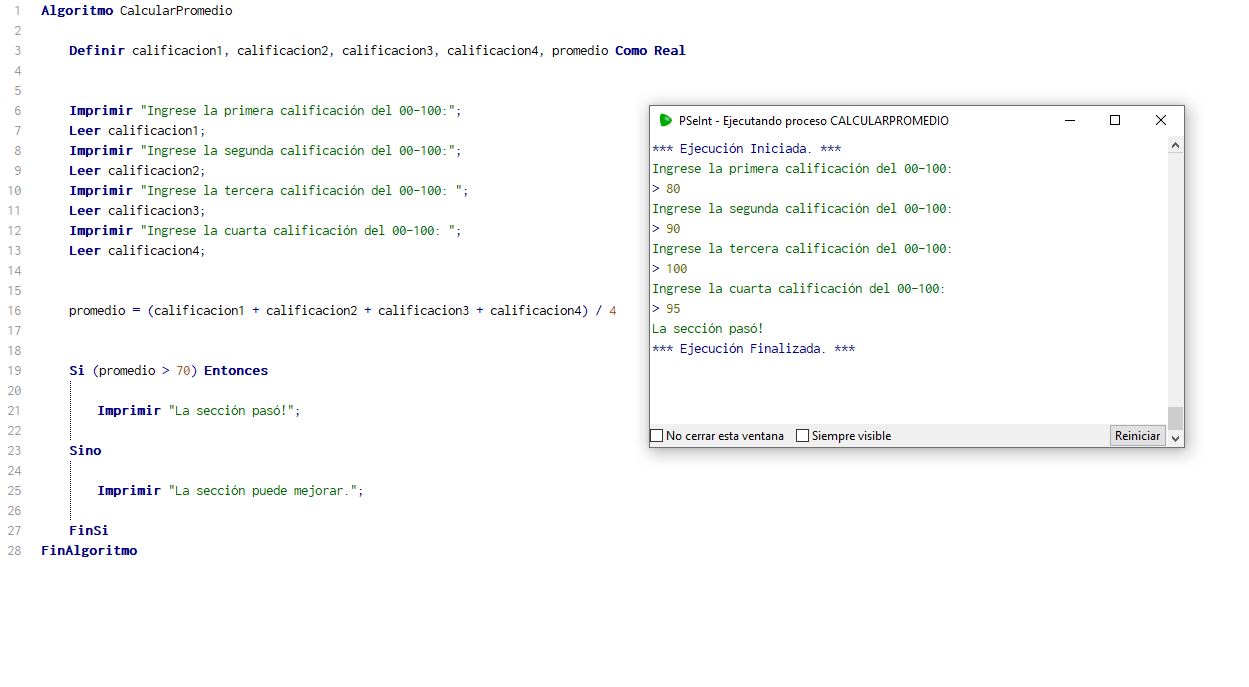Minimize the PSeInt execution window
The image size is (1249, 687).
(x=1070, y=120)
